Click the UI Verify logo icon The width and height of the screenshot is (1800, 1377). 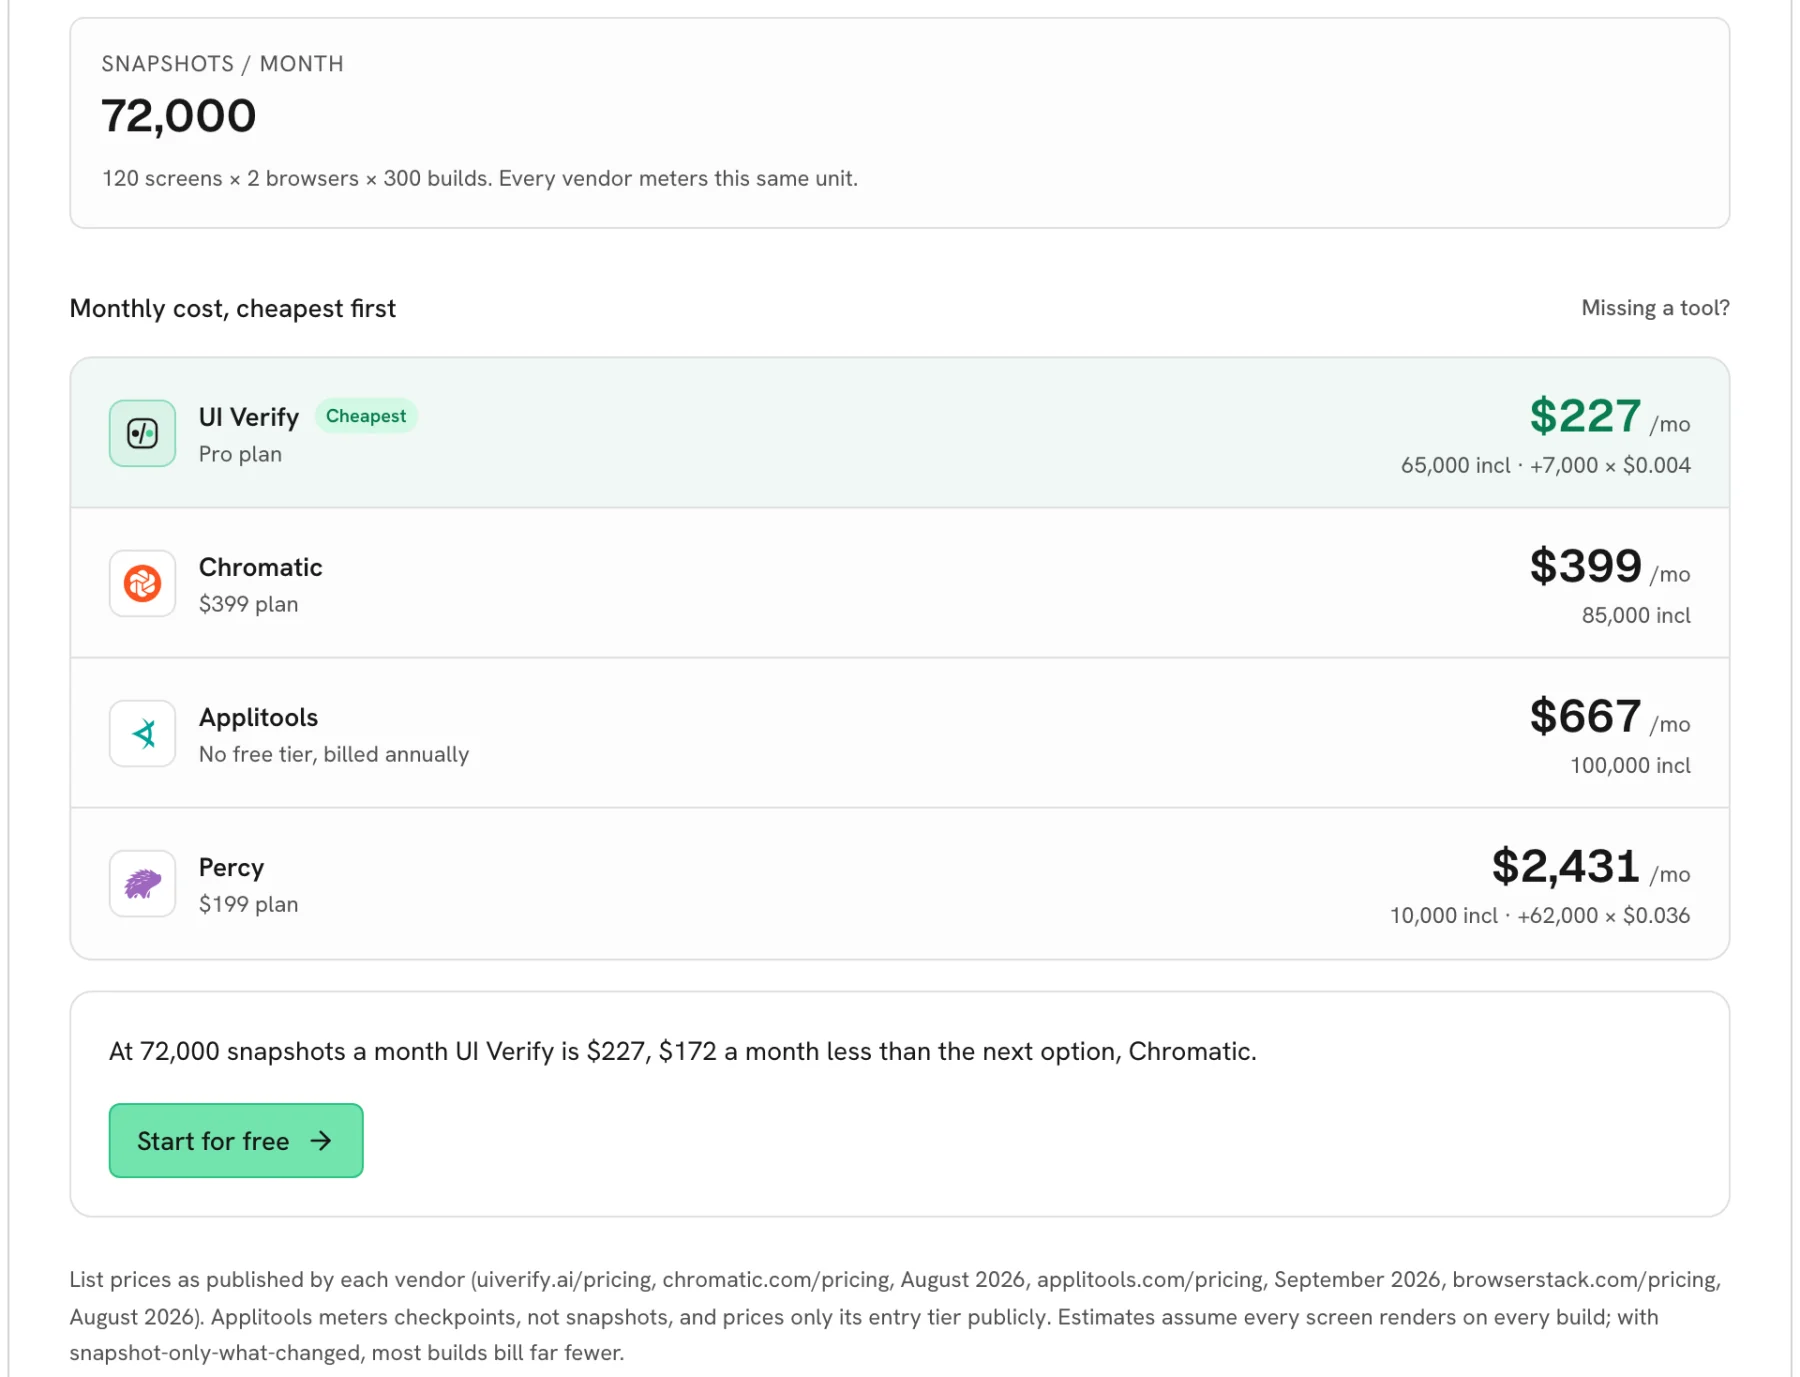click(142, 433)
